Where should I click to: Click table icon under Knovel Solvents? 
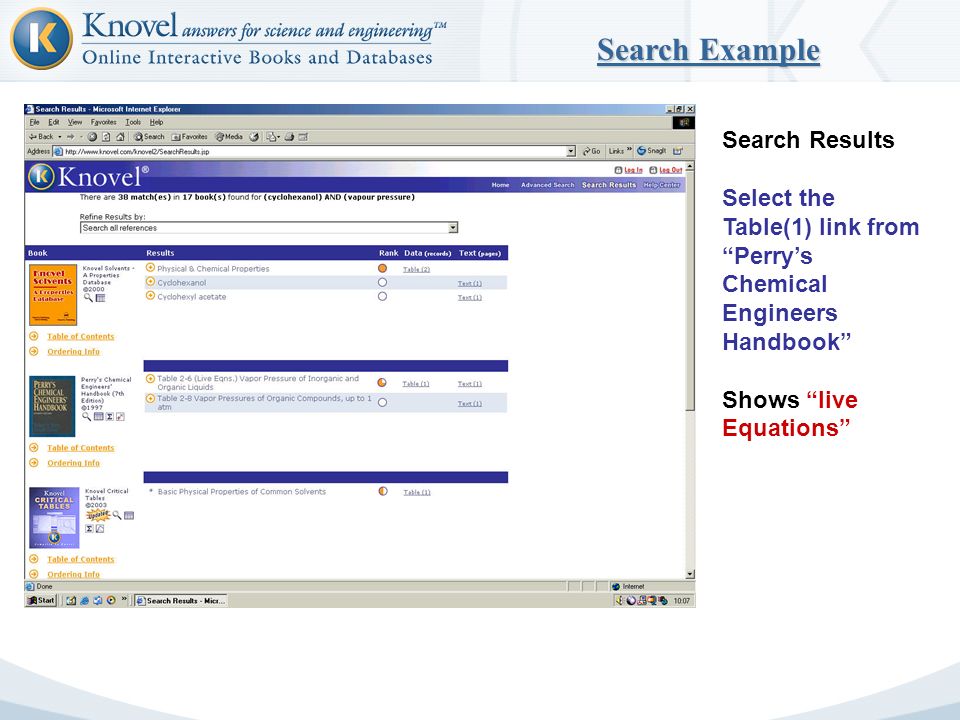(x=100, y=298)
